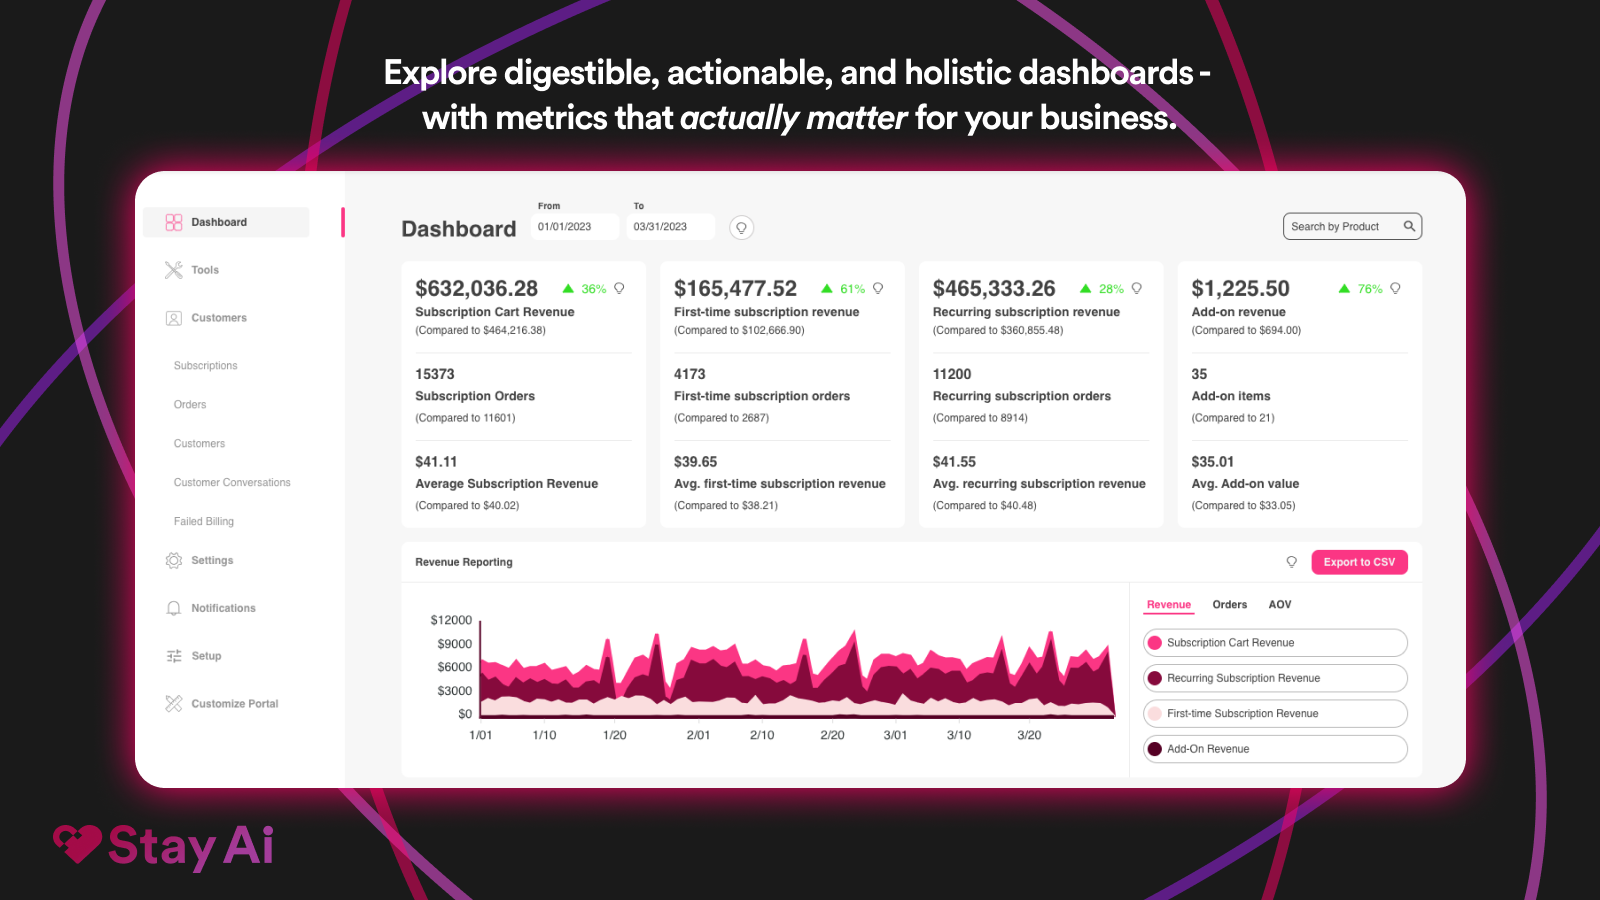Viewport: 1600px width, 900px height.
Task: Click the Notifications bell icon
Action: click(172, 607)
